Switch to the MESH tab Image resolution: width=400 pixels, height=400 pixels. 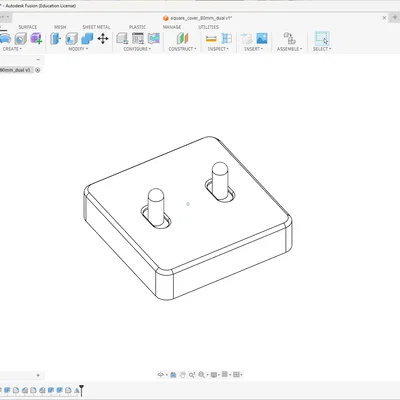pyautogui.click(x=60, y=27)
